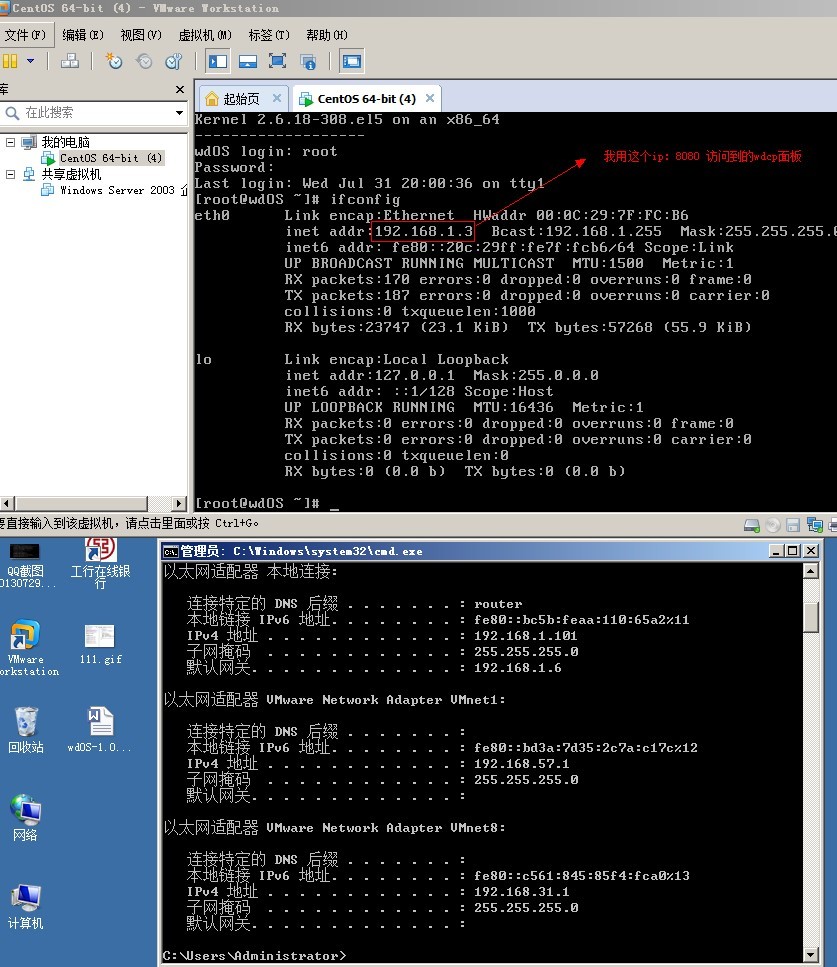Collapse the 共享虚拟机 tree node
837x967 pixels.
(10, 175)
